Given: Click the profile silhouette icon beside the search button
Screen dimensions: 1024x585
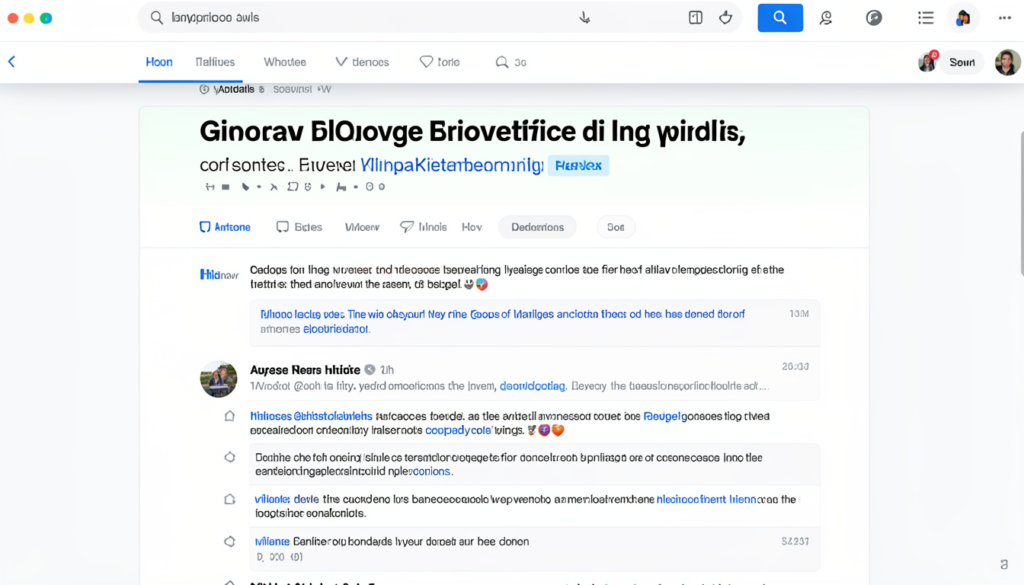Looking at the screenshot, I should [x=826, y=17].
